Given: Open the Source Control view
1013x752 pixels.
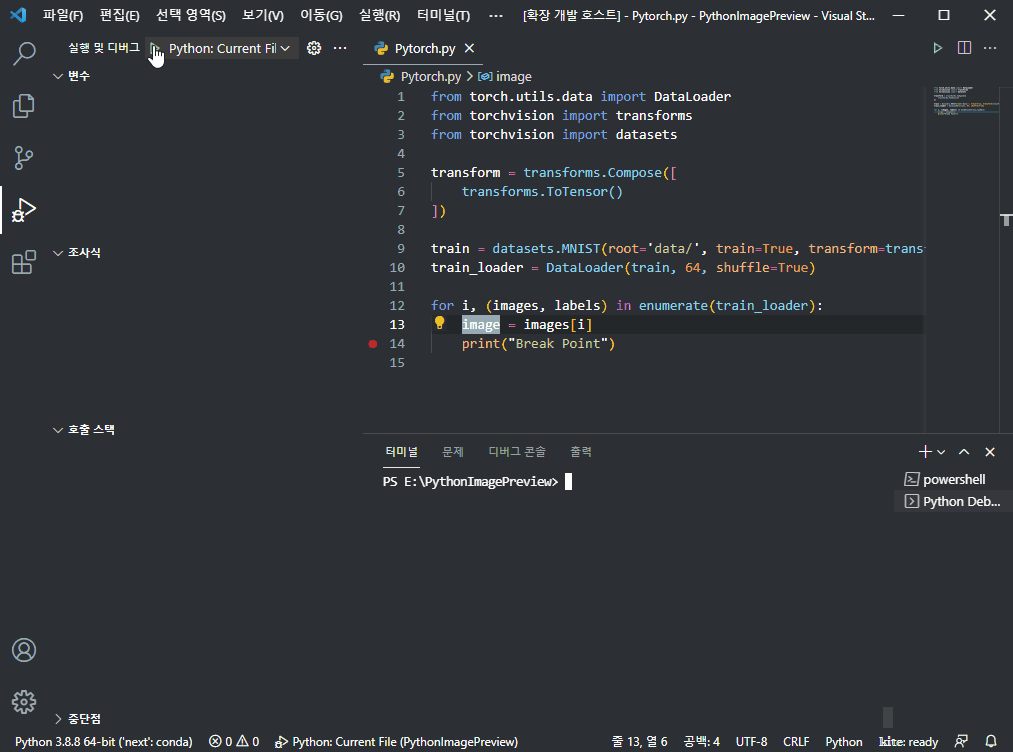Looking at the screenshot, I should click(24, 158).
